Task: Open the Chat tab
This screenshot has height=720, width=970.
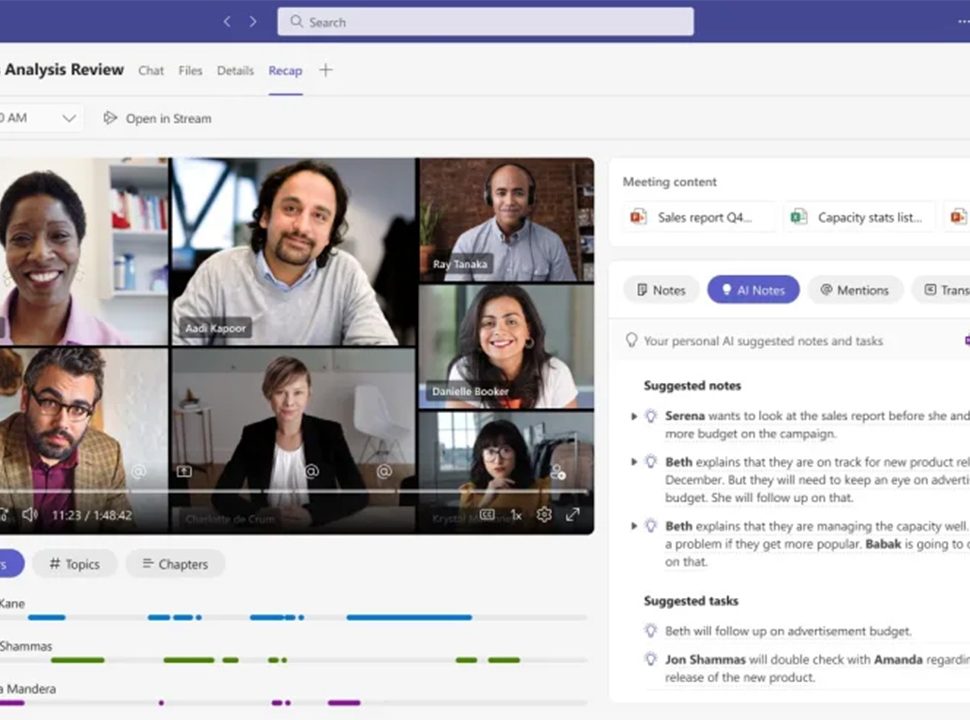Action: pyautogui.click(x=151, y=71)
